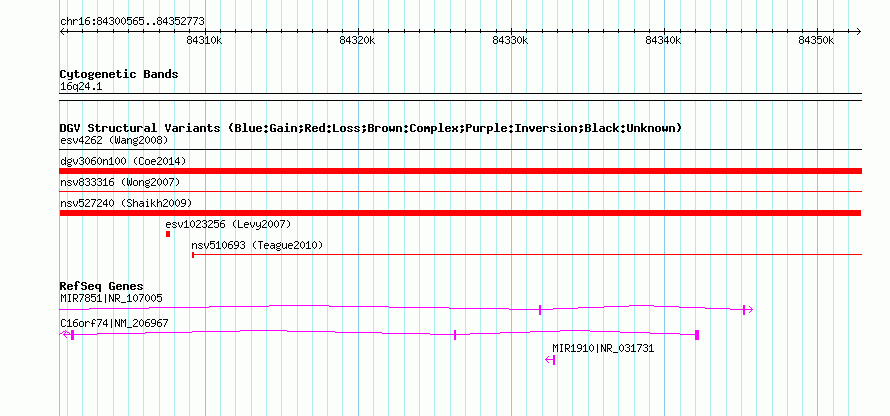Select the nsv527240 (Shaikh2009) variant label

point(126,203)
